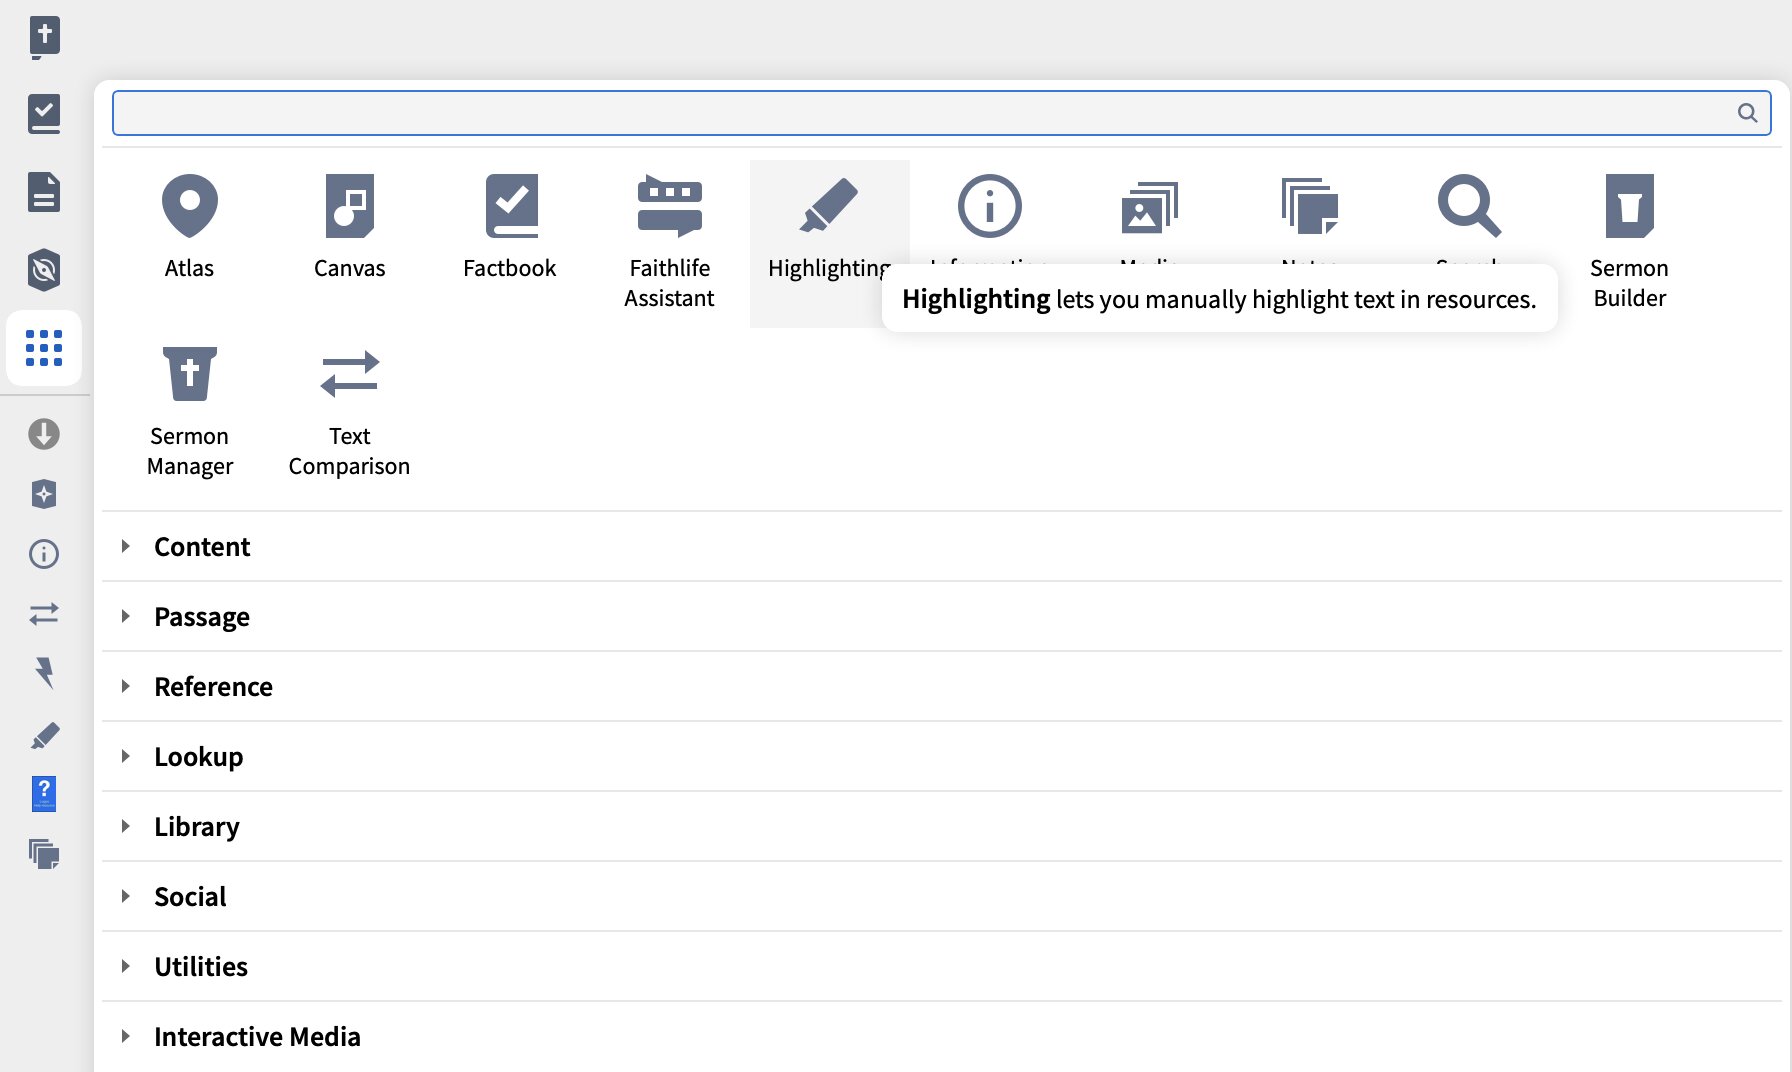
Task: Expand the Interactive Media section
Action: 942,1037
